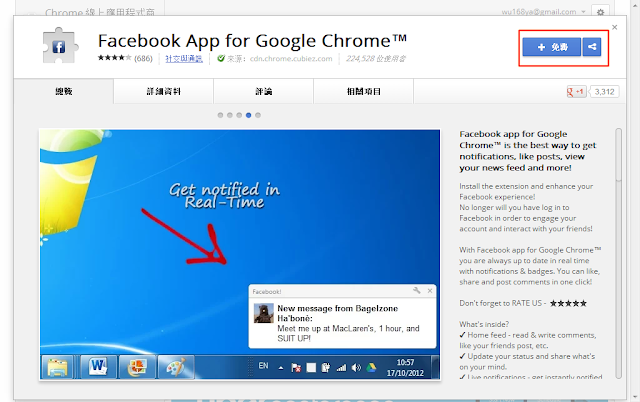The height and width of the screenshot is (402, 640).
Task: Click the description panel vertical scrollbar
Action: tap(619, 253)
